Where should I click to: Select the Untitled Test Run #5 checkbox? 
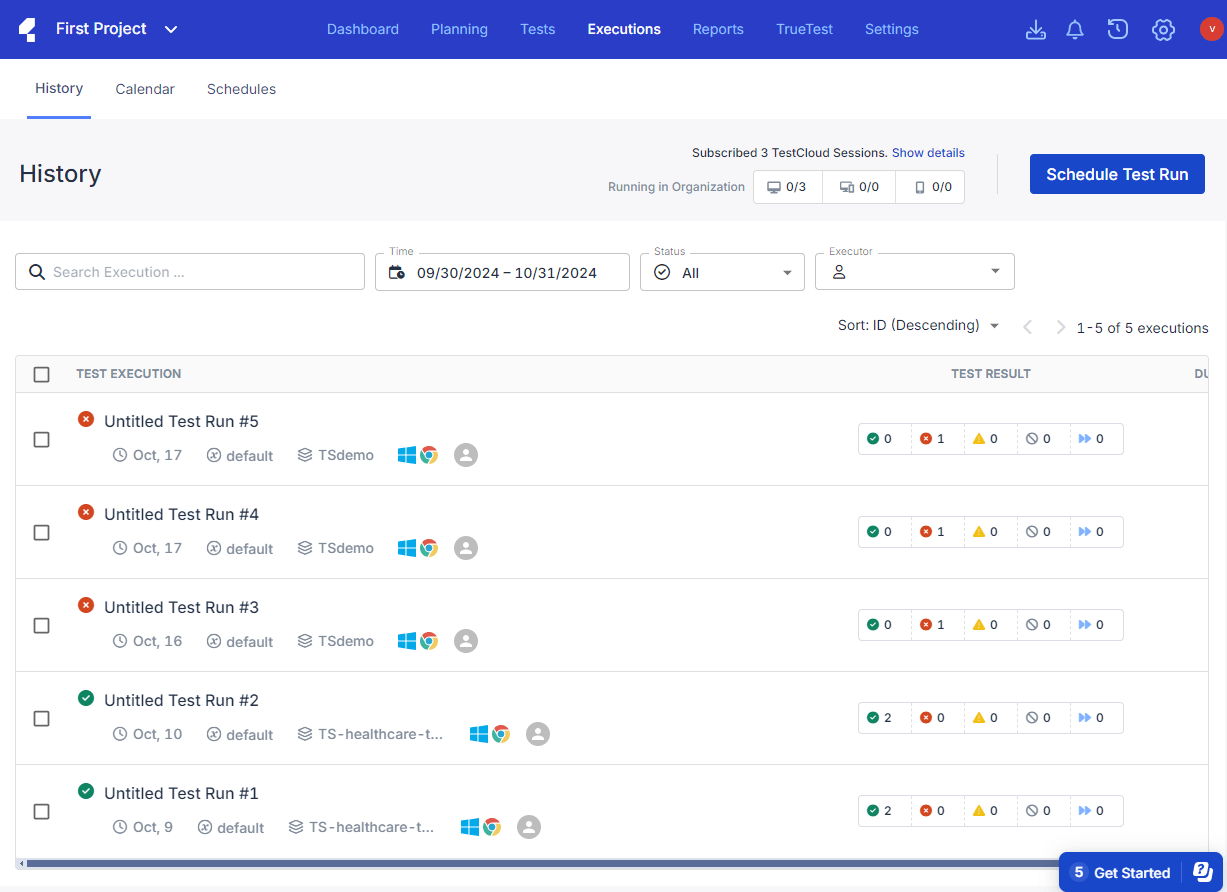coord(41,439)
